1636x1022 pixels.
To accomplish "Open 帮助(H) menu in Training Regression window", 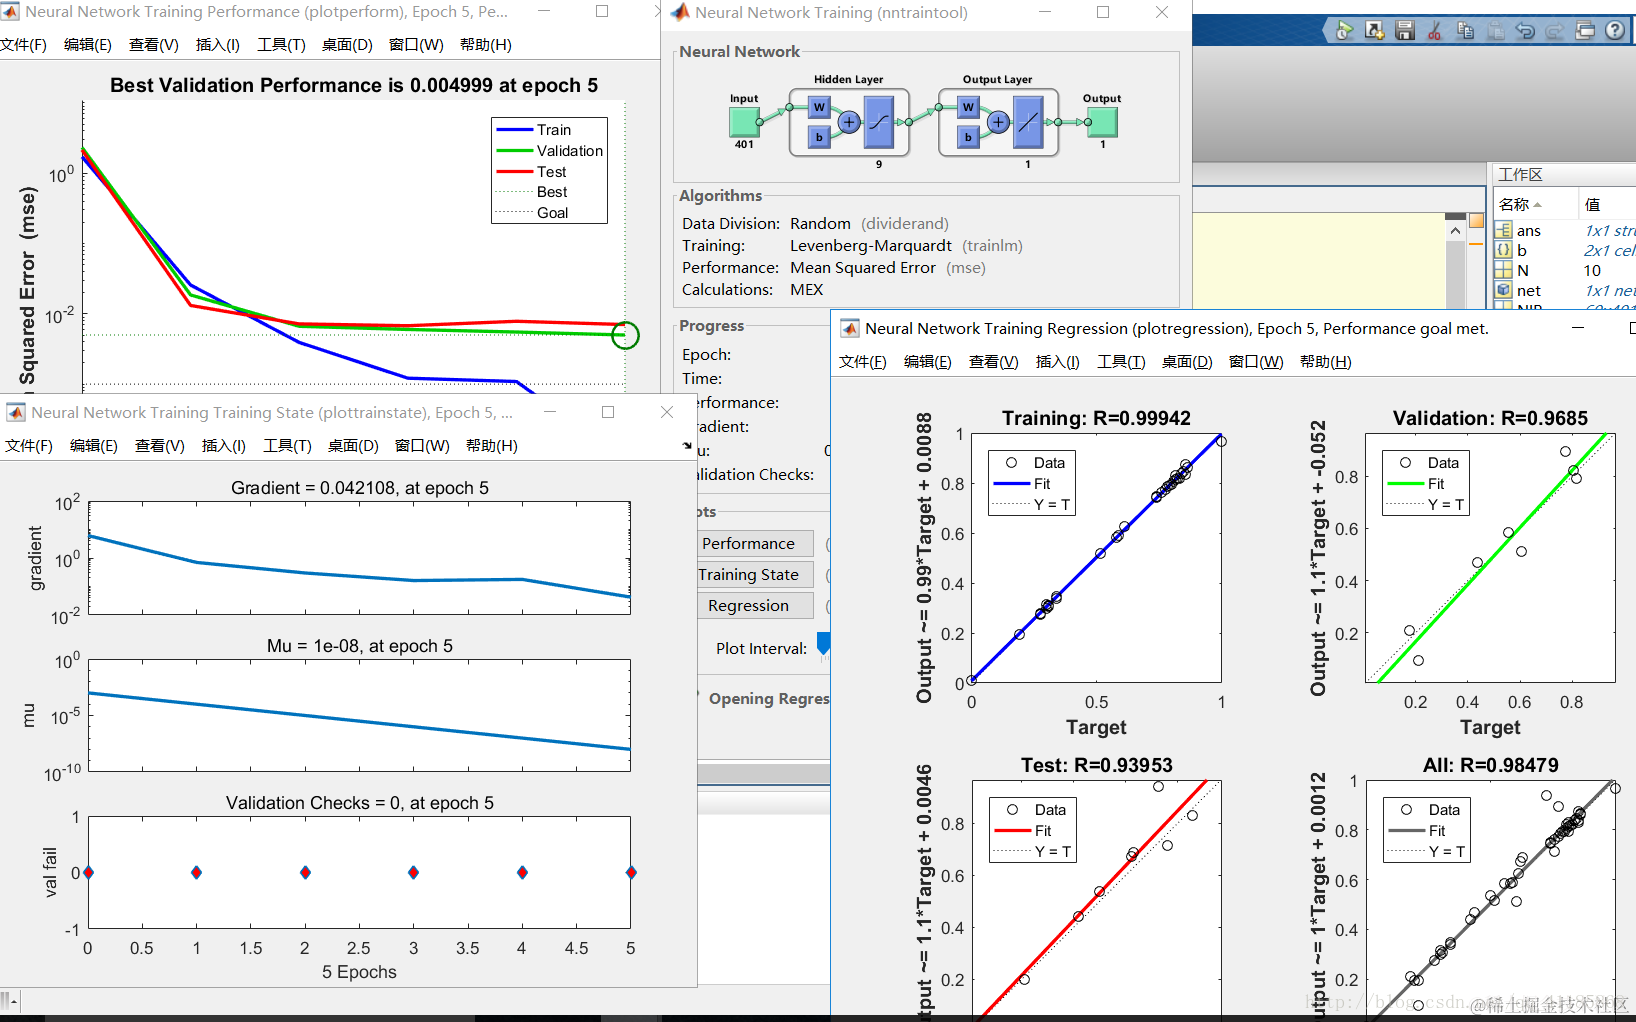I will point(1326,362).
